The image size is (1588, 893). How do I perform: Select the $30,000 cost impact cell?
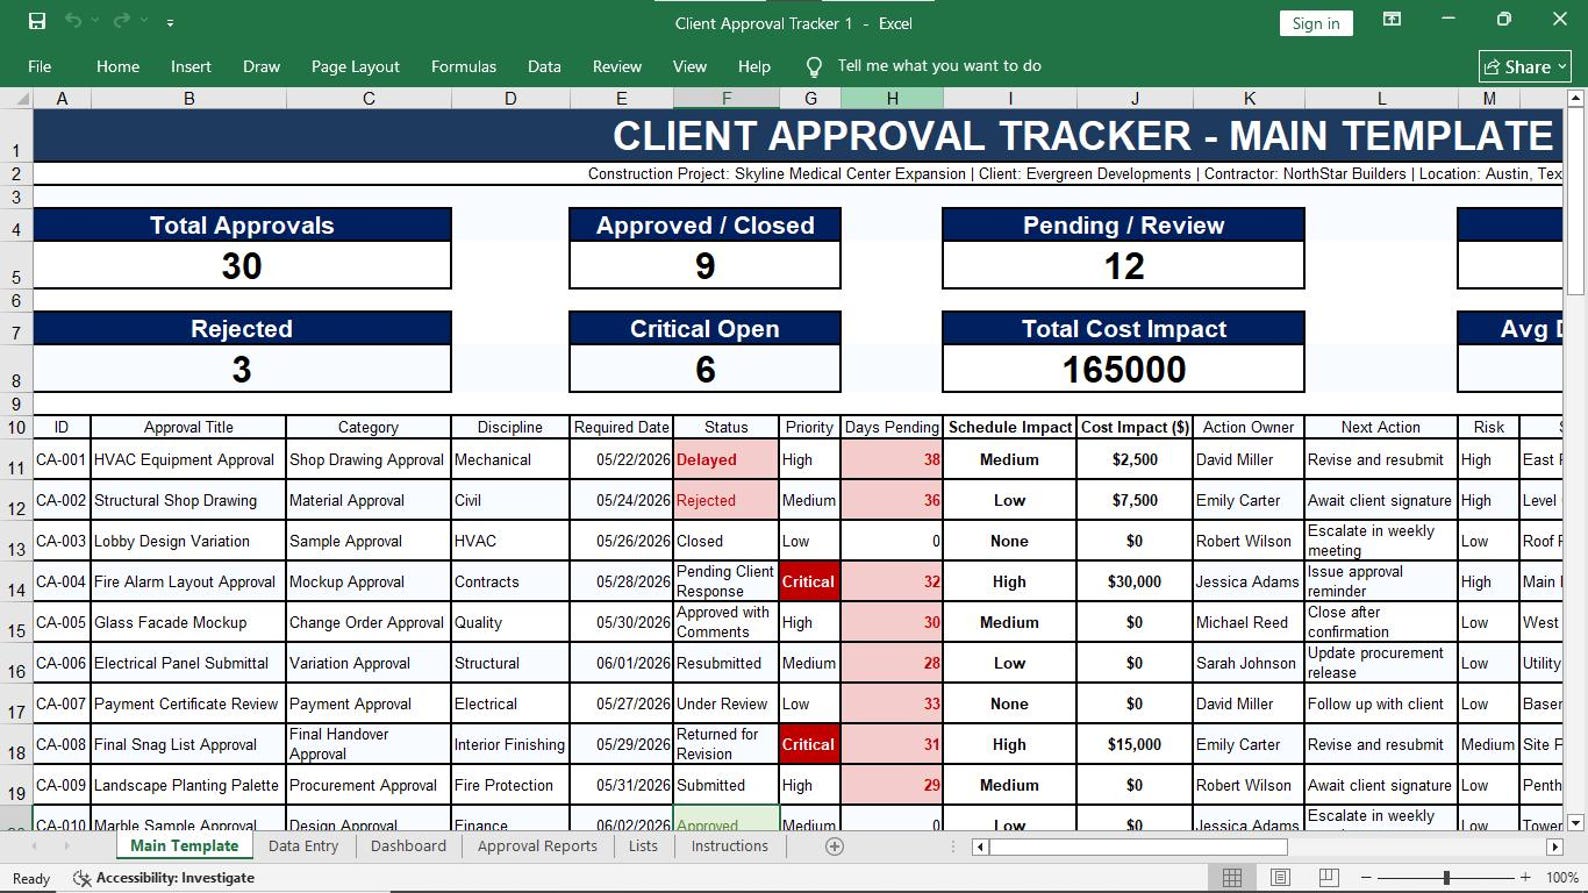[1134, 582]
